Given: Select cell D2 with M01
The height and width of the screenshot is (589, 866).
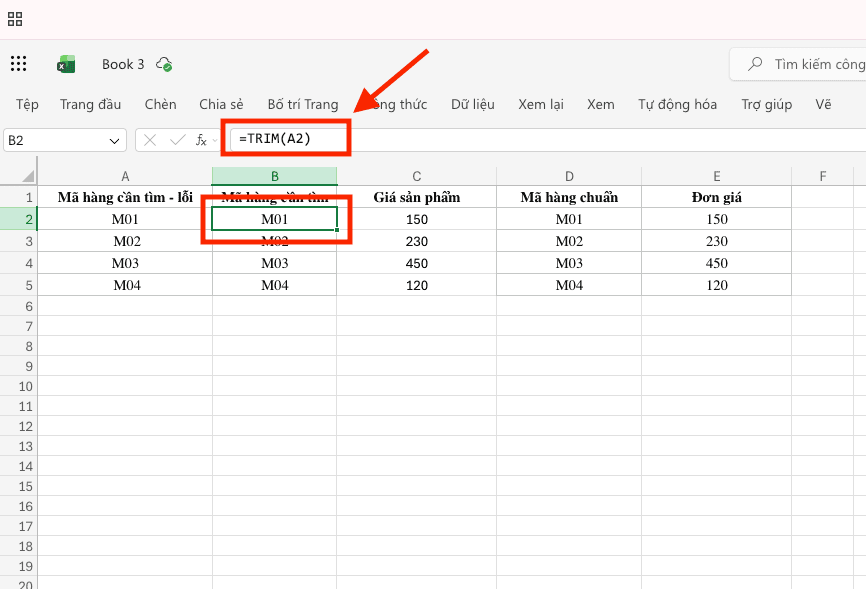Looking at the screenshot, I should (x=569, y=219).
